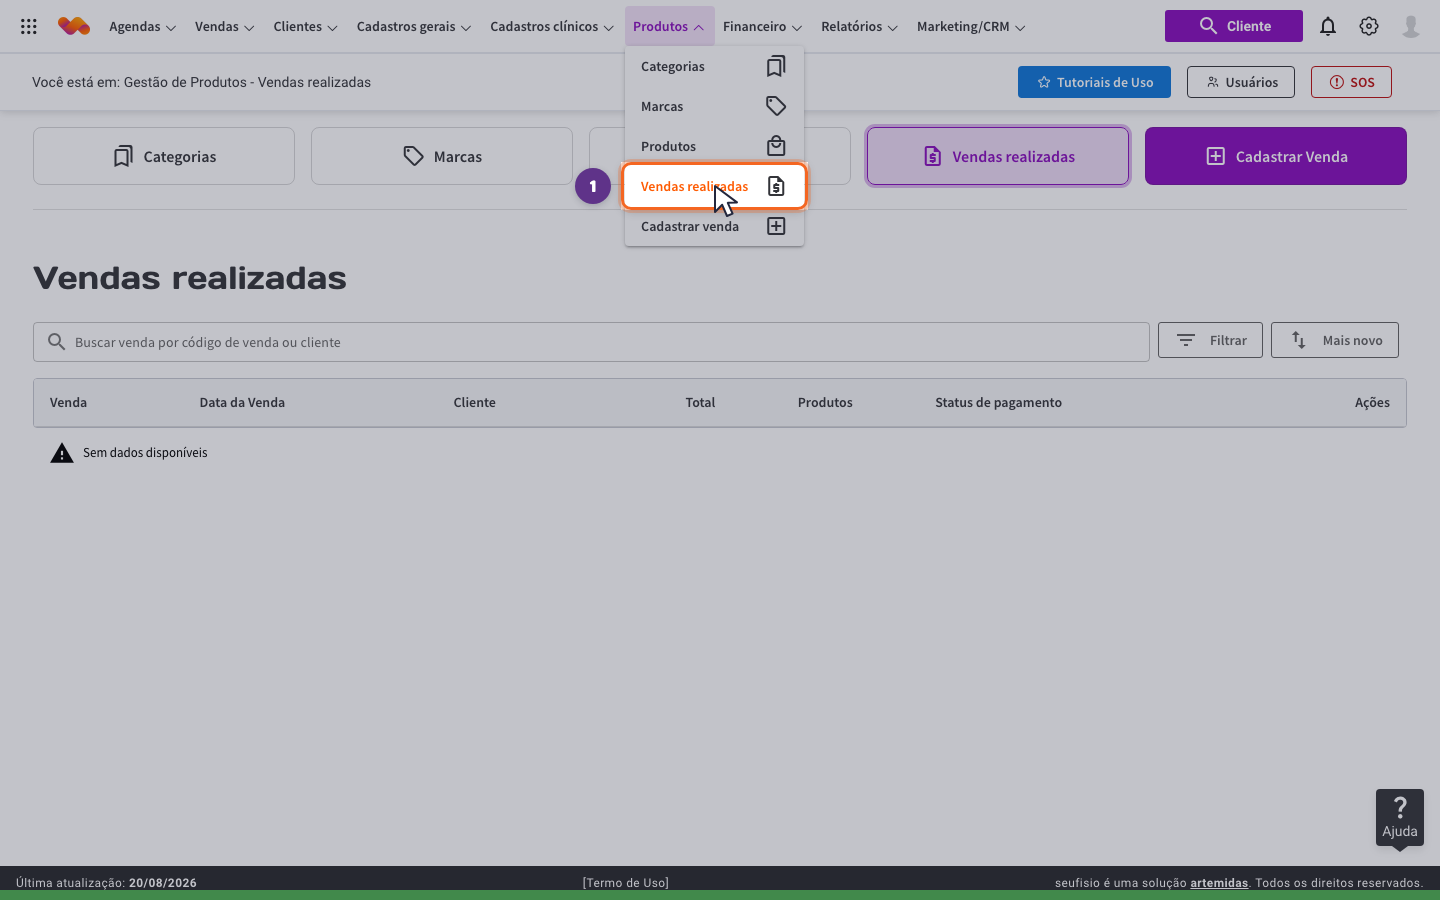
Task: Open the Relatórios dropdown menu
Action: [x=859, y=27]
